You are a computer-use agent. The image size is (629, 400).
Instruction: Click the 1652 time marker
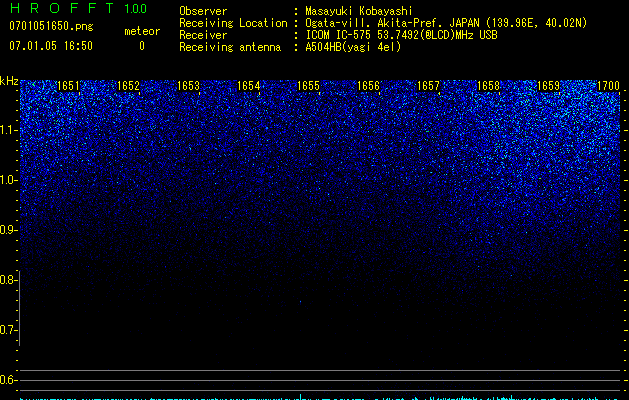[x=128, y=86]
